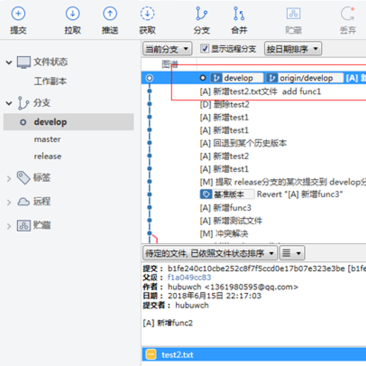Select commit '[A] 新增test2.txt文件 add func1'
The image size is (366, 366).
pyautogui.click(x=260, y=91)
